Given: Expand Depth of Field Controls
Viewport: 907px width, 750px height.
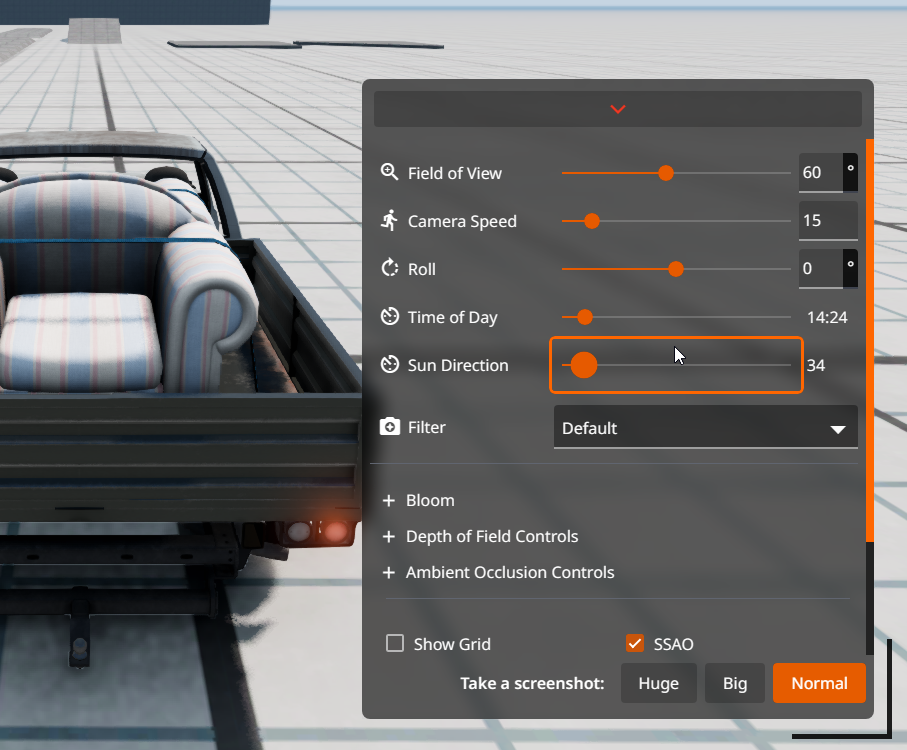Looking at the screenshot, I should 480,536.
